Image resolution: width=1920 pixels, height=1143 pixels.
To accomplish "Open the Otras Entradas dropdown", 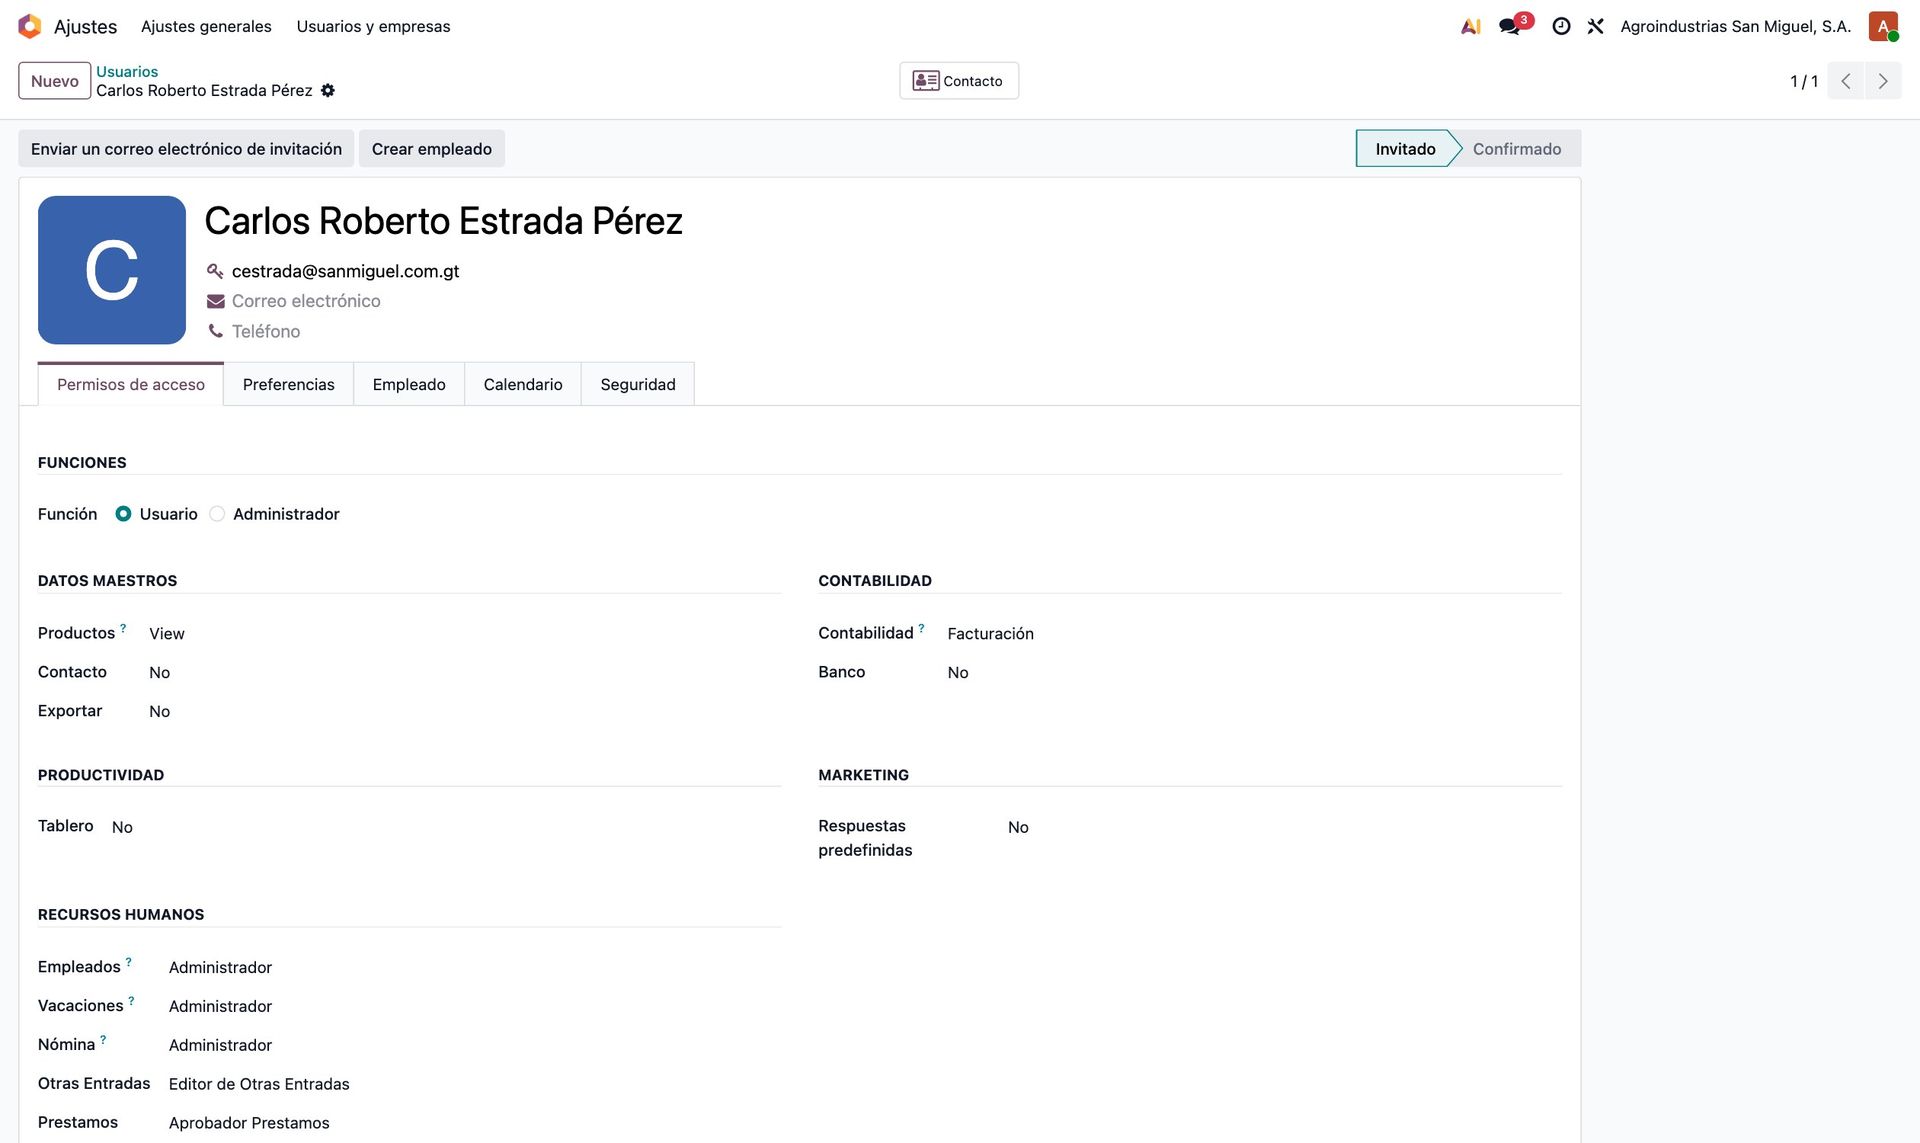I will pyautogui.click(x=474, y=1084).
